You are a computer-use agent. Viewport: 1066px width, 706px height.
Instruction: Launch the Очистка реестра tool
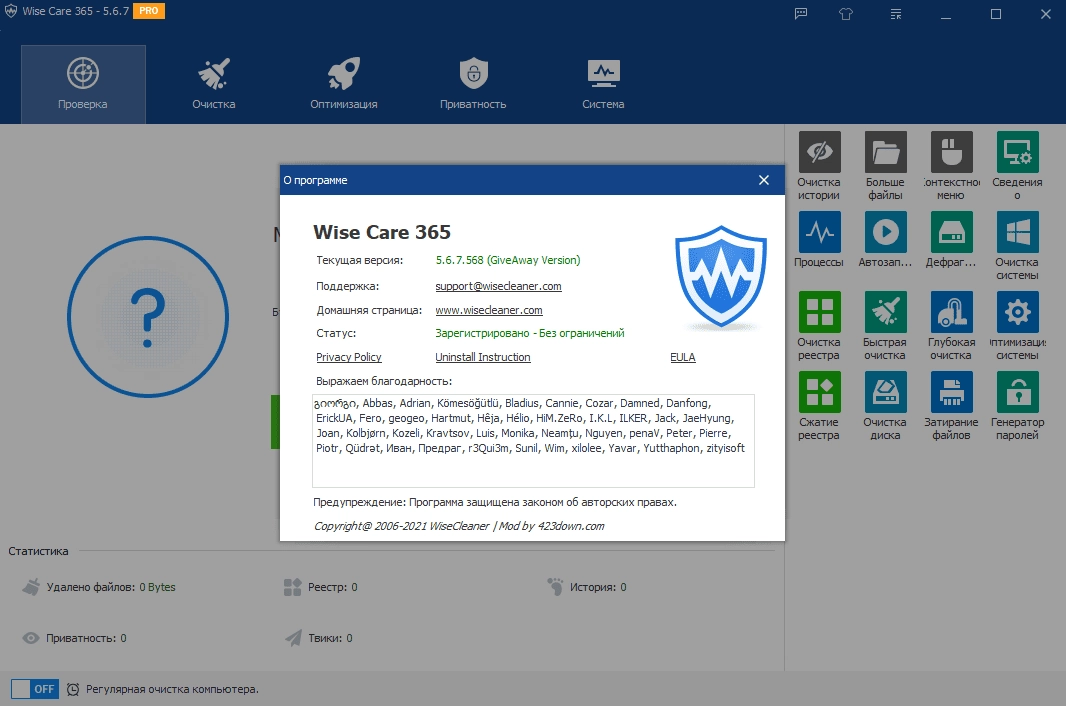click(x=819, y=326)
